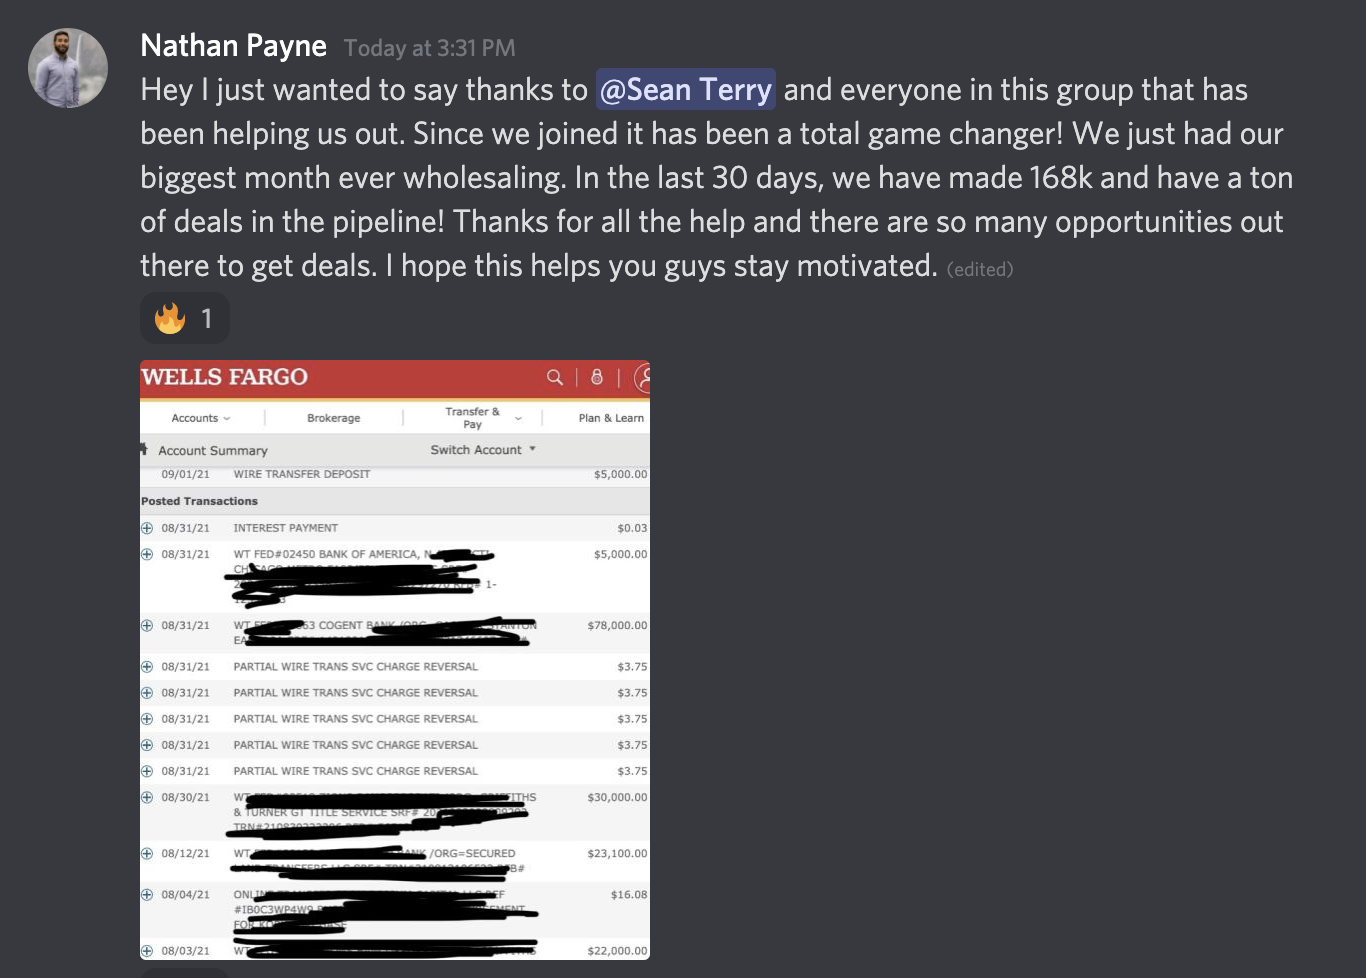The height and width of the screenshot is (978, 1366).
Task: Open the Transfer & Pay menu
Action: 481,418
